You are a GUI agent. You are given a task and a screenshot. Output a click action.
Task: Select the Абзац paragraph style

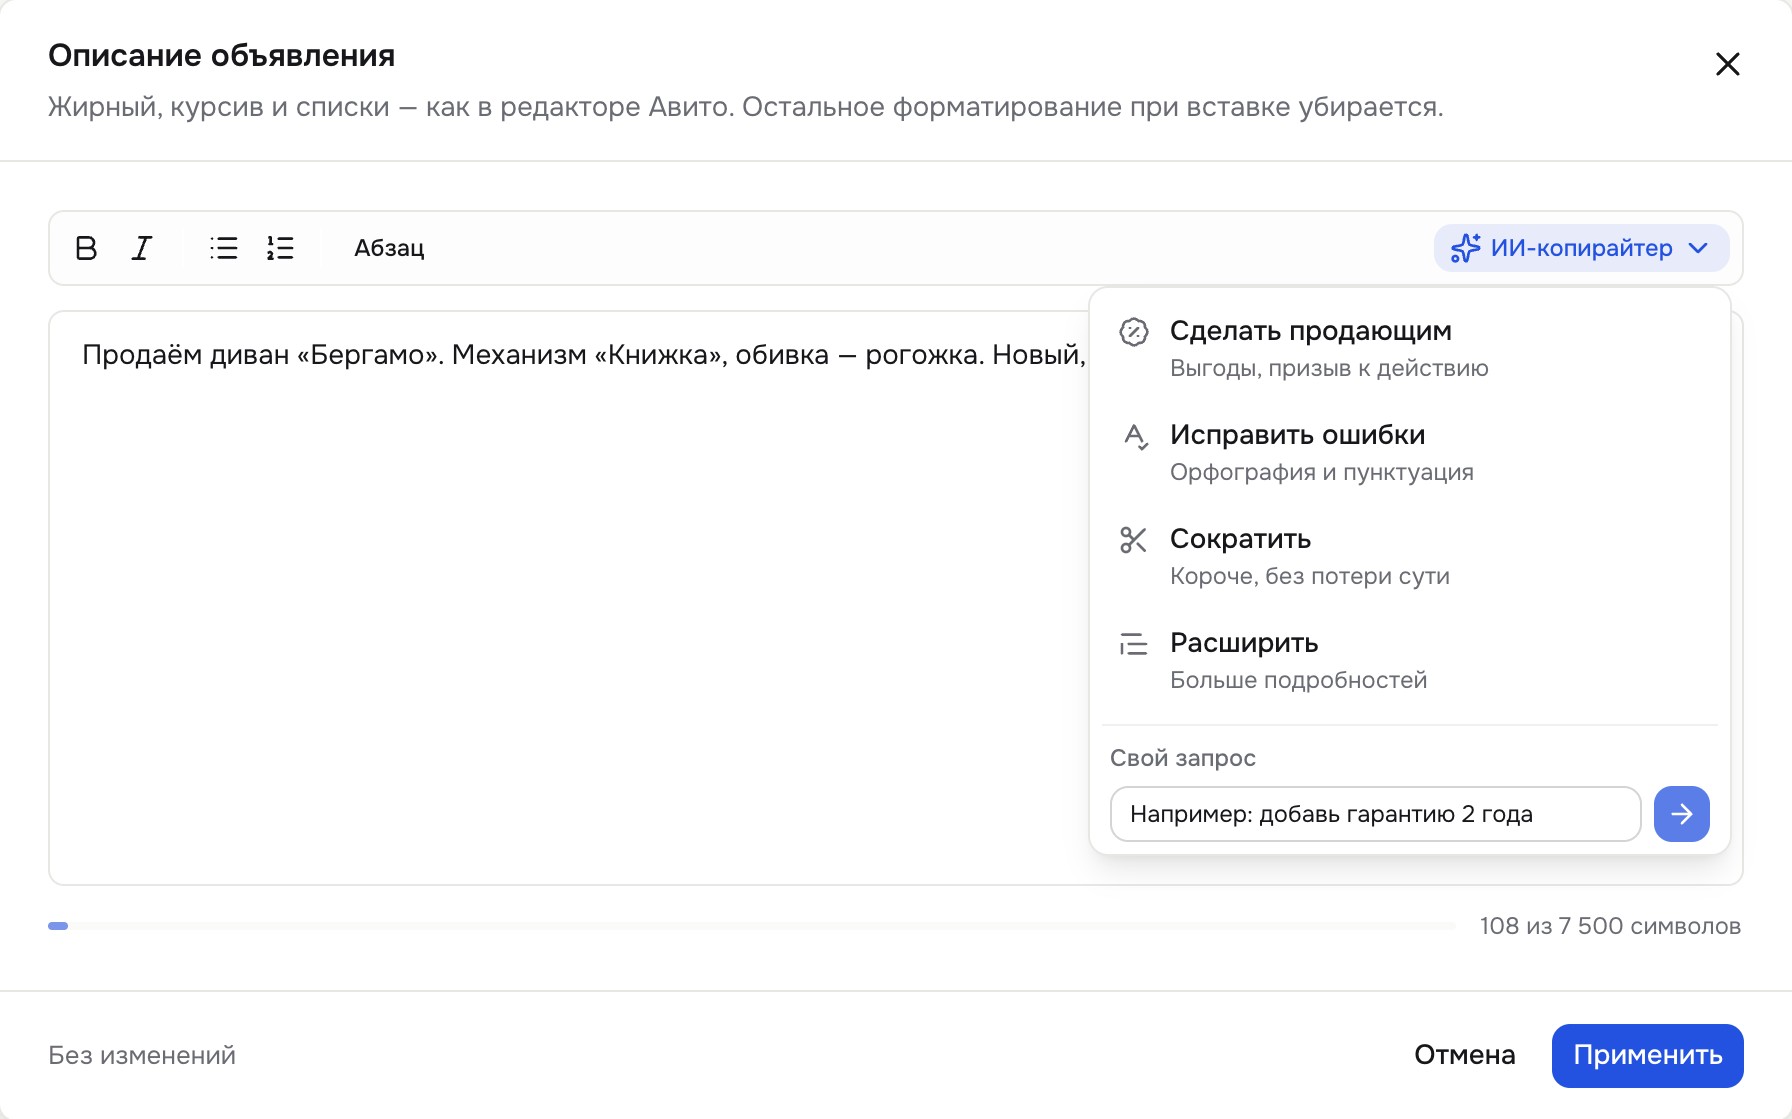click(x=389, y=248)
